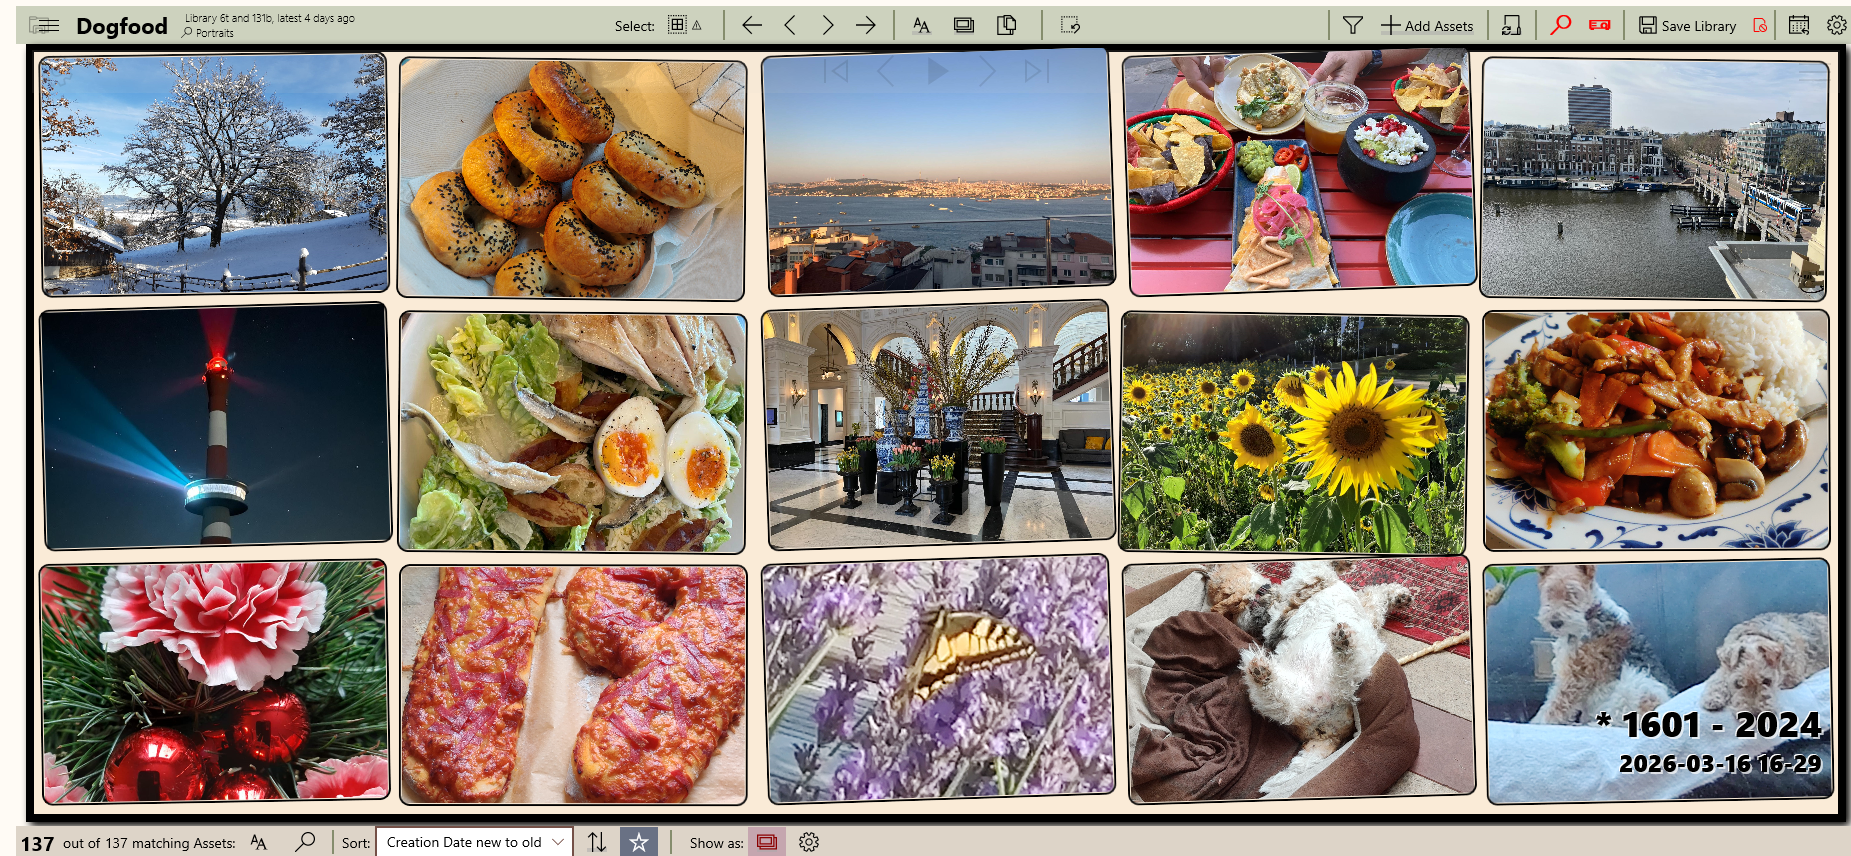Toggle the sort direction up-down arrows

pos(597,842)
